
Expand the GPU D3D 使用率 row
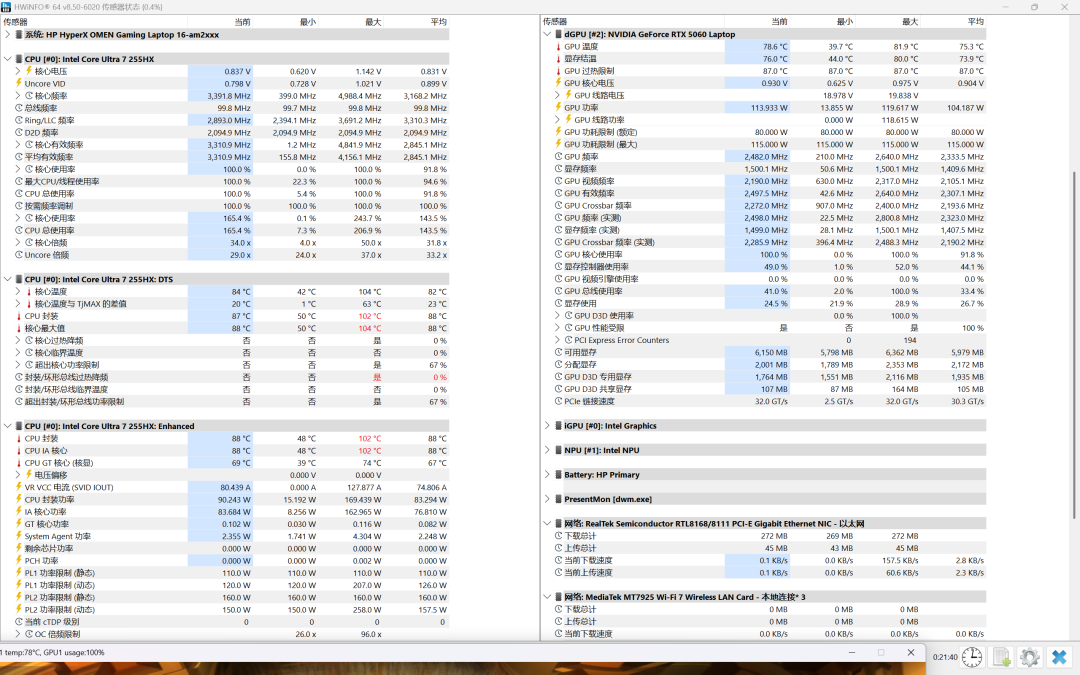click(558, 315)
